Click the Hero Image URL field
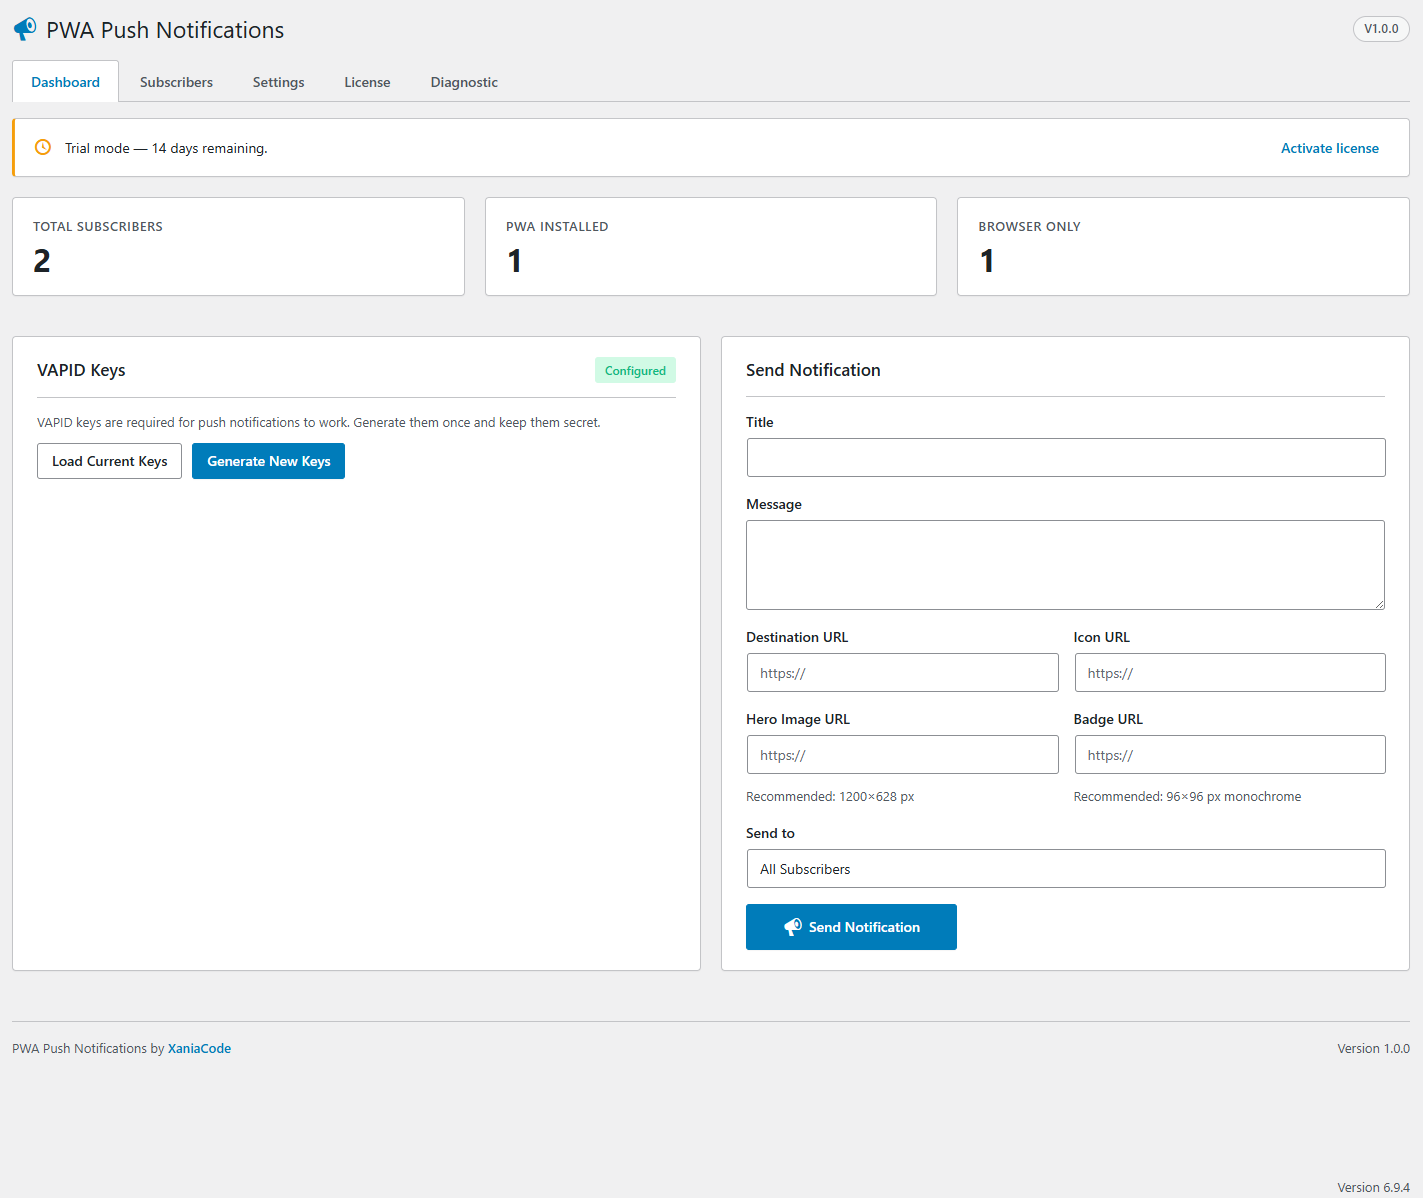The image size is (1423, 1198). tap(902, 754)
